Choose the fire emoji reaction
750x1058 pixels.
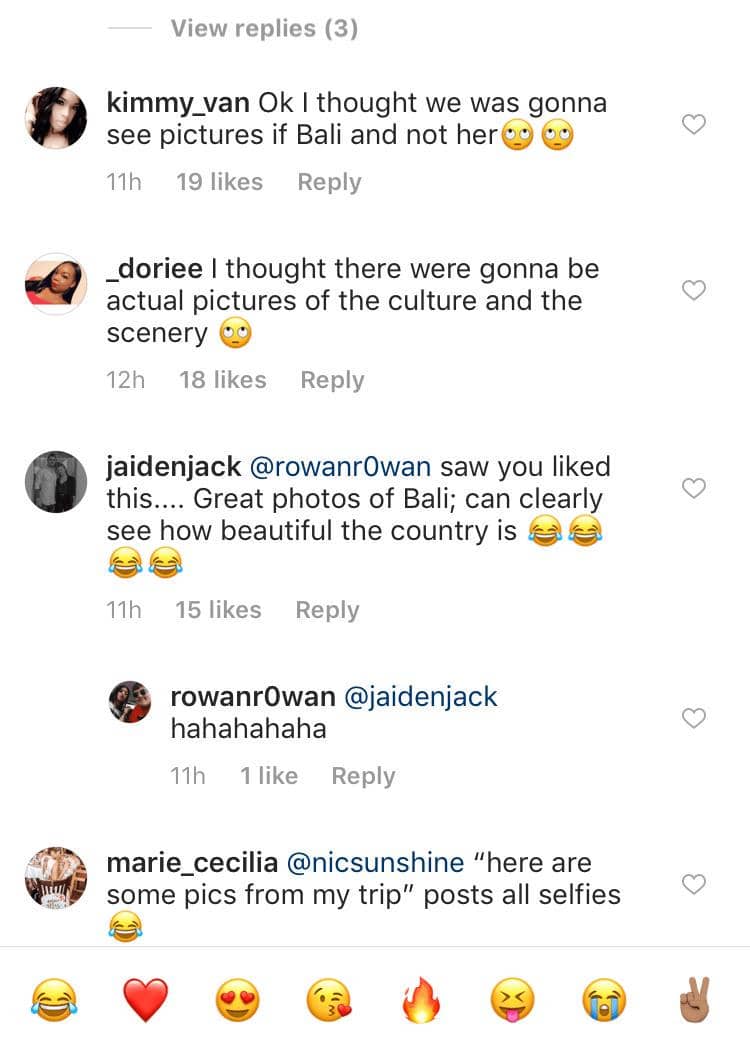click(x=421, y=1000)
